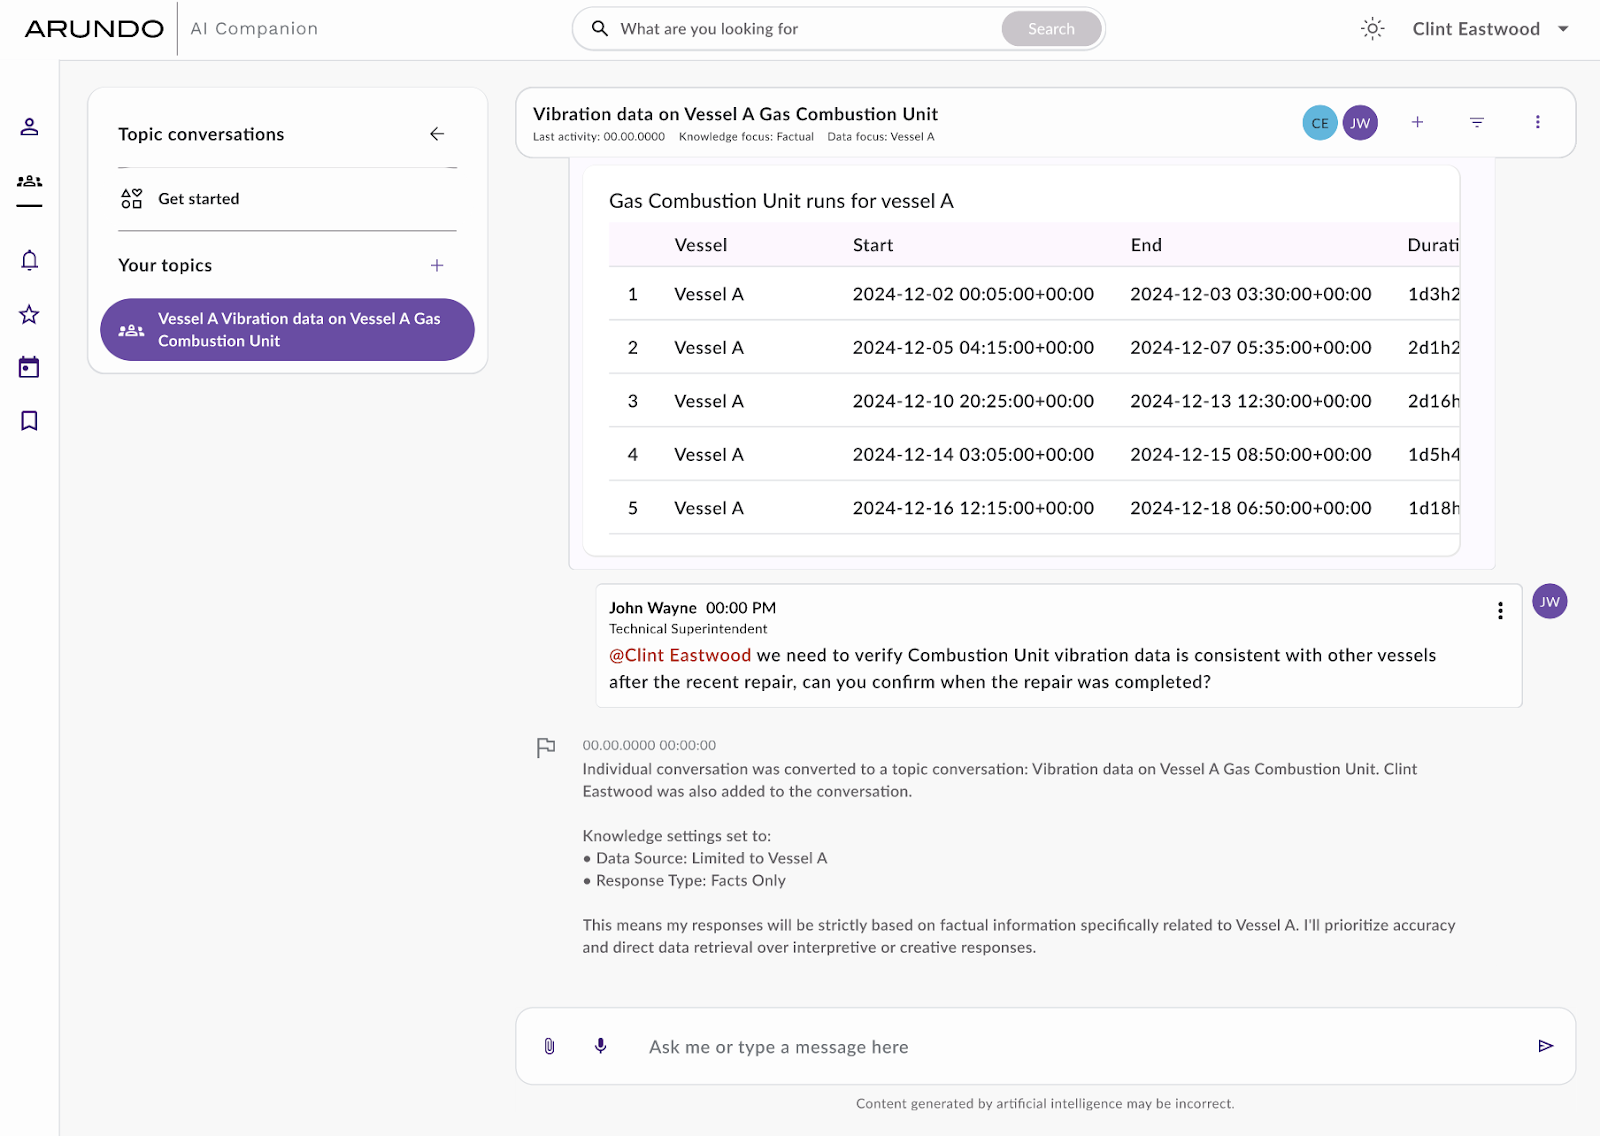Click the 'Last activity: 00.00.0000' label

[599, 137]
